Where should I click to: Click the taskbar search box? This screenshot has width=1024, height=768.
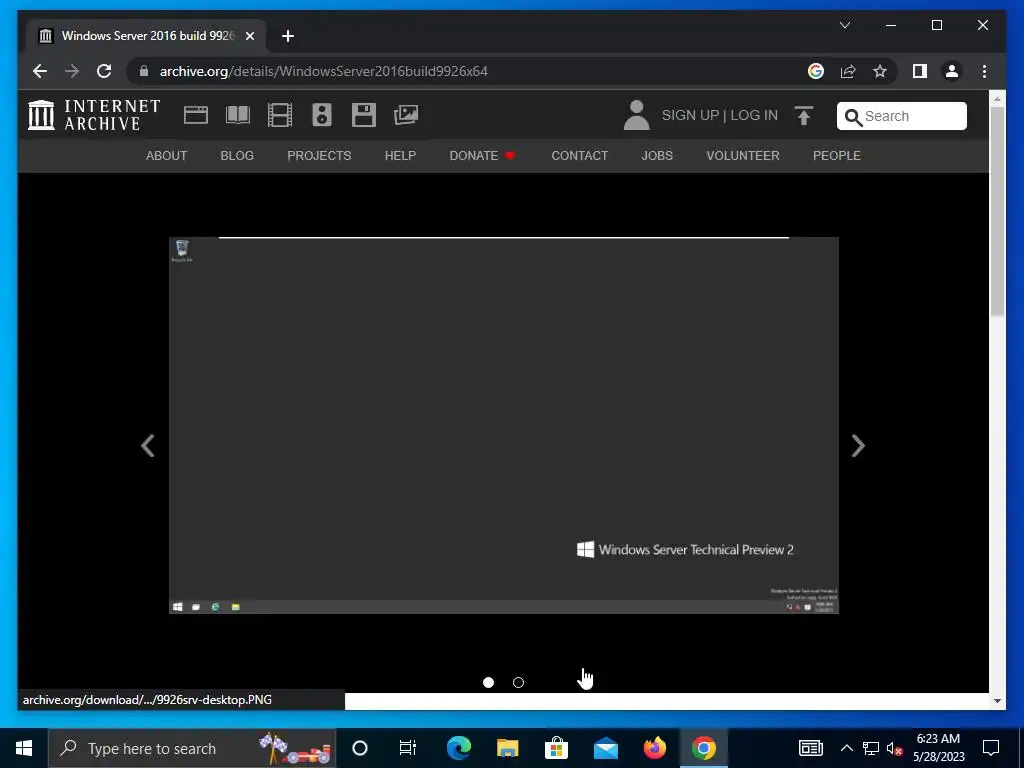click(x=191, y=748)
